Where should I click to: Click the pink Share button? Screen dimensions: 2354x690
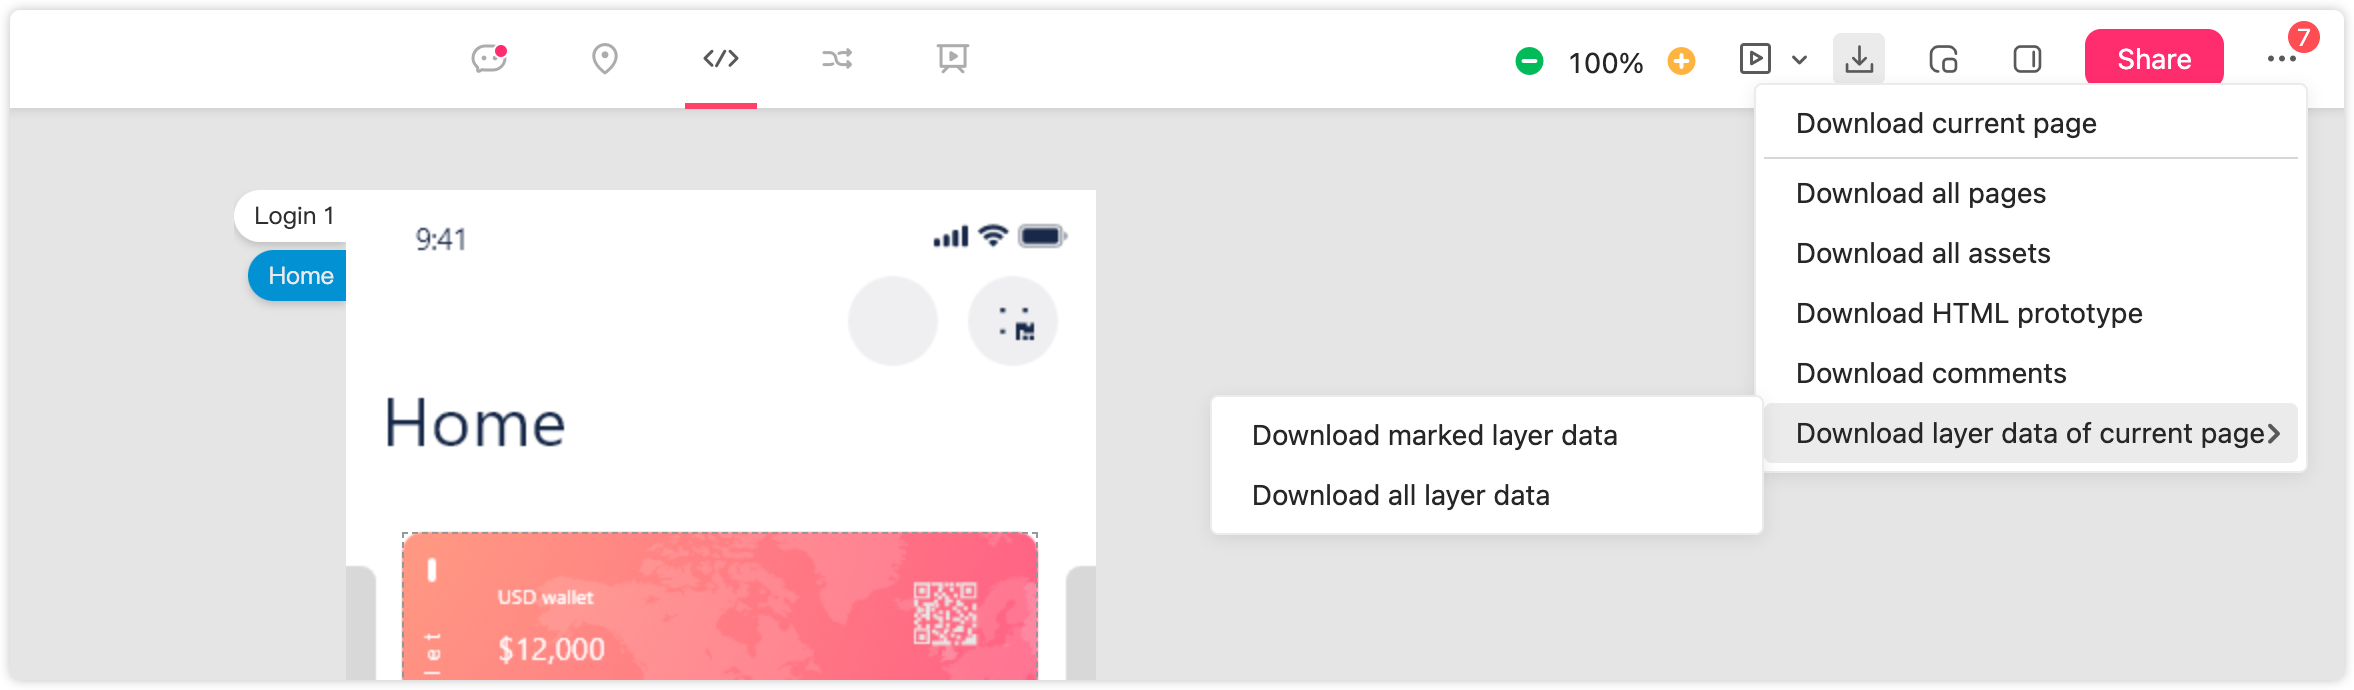pyautogui.click(x=2153, y=59)
